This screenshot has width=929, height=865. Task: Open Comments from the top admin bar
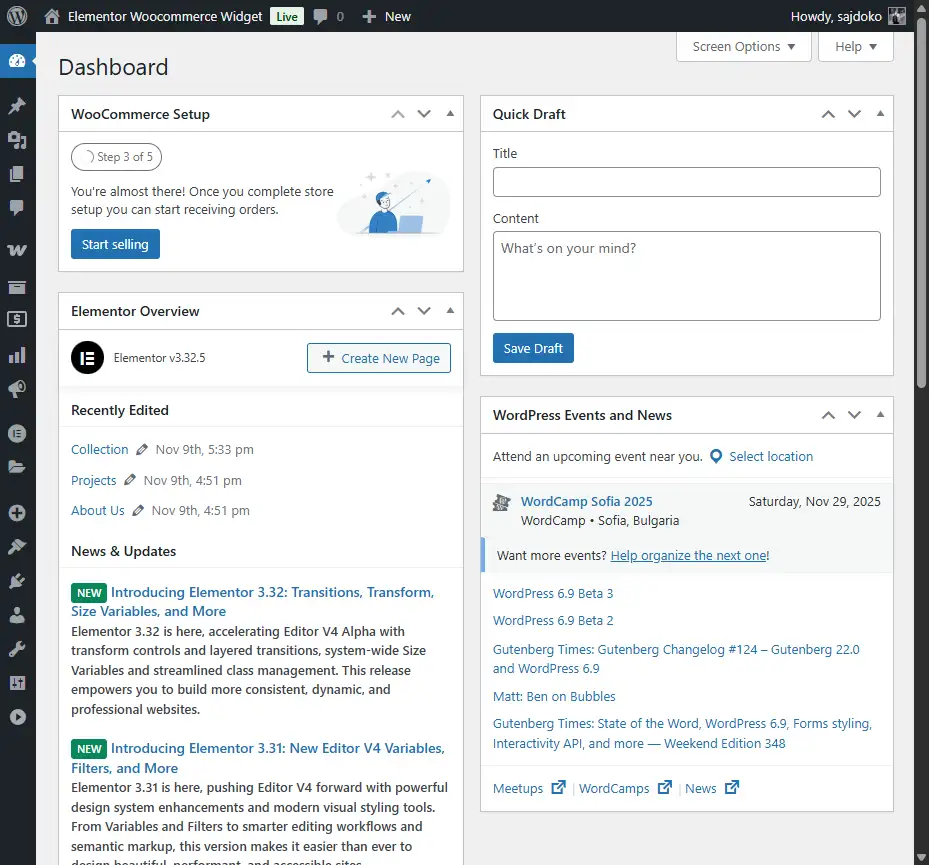[328, 16]
